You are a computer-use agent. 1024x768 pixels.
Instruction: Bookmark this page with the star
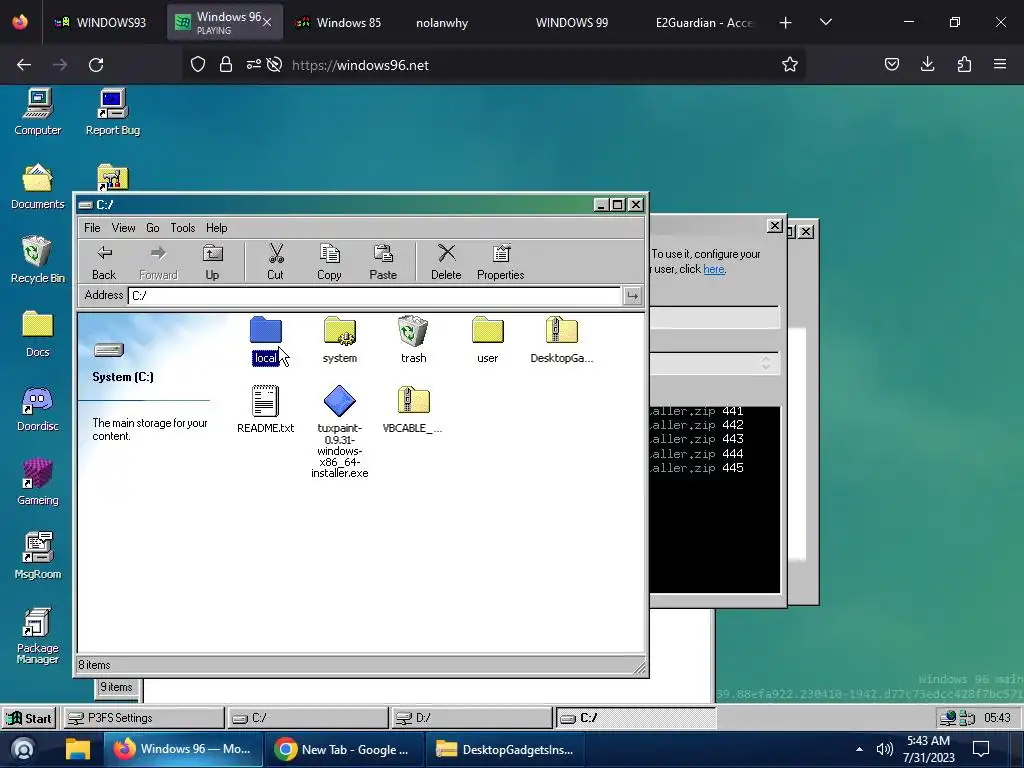(x=790, y=65)
